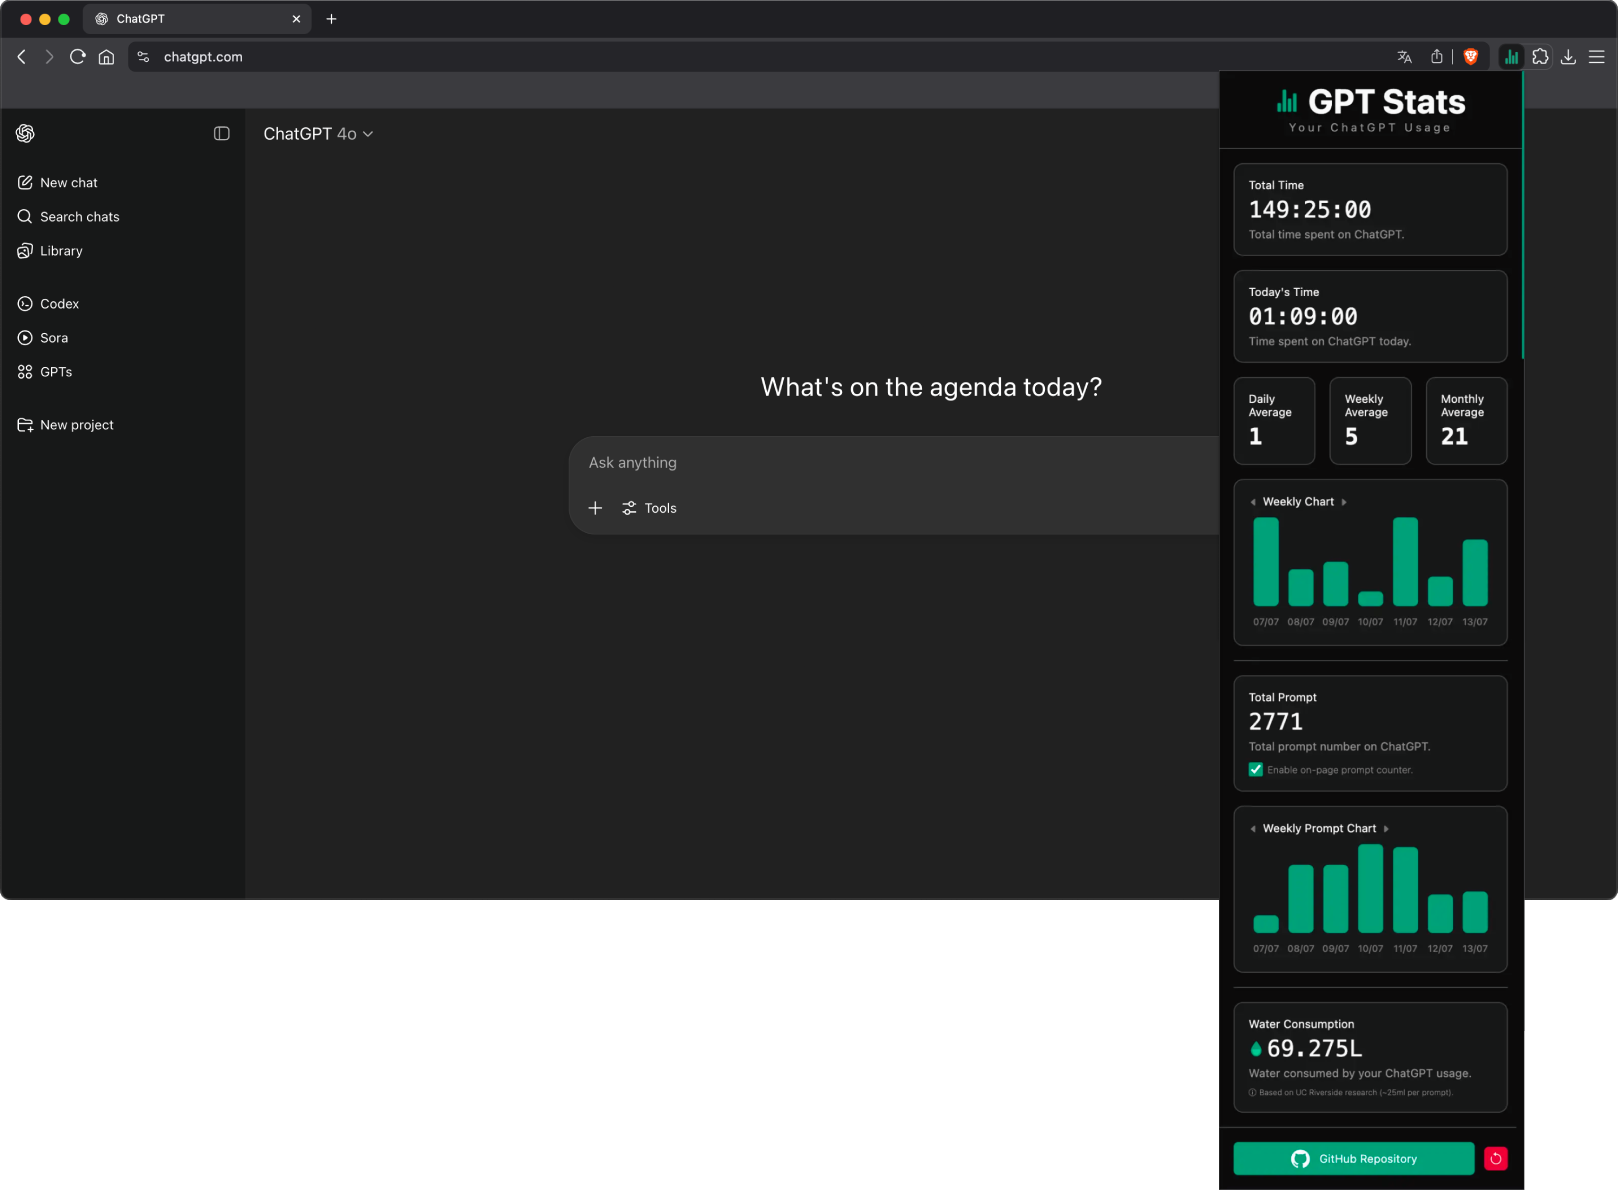Click the GPT Stats bar-chart logo
The image size is (1618, 1190).
click(1287, 101)
